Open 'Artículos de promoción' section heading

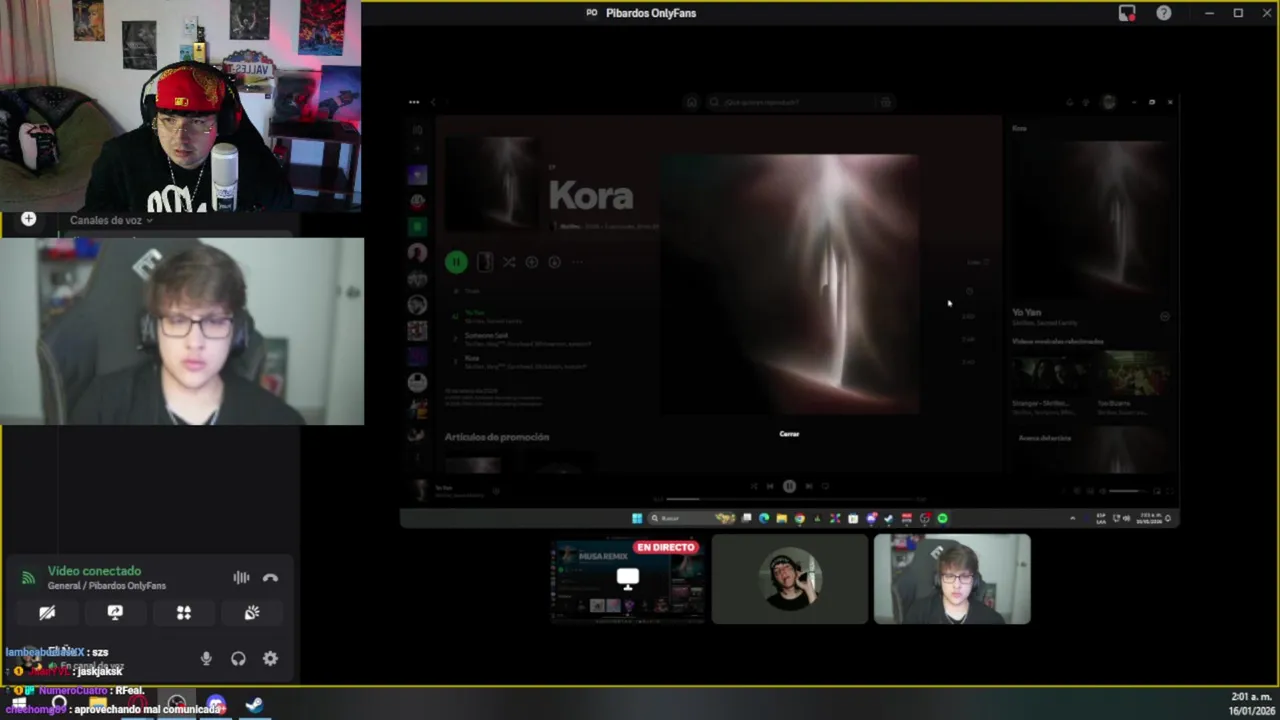pyautogui.click(x=497, y=437)
